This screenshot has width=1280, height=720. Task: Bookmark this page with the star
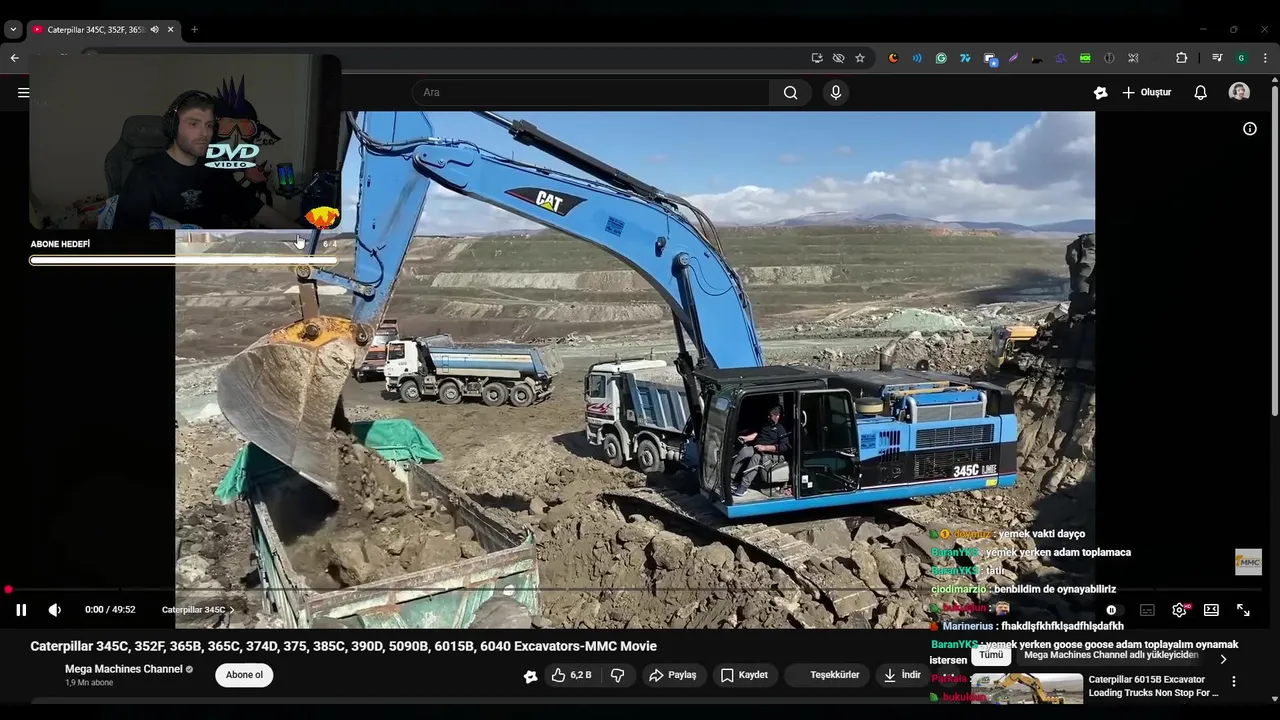(x=860, y=58)
